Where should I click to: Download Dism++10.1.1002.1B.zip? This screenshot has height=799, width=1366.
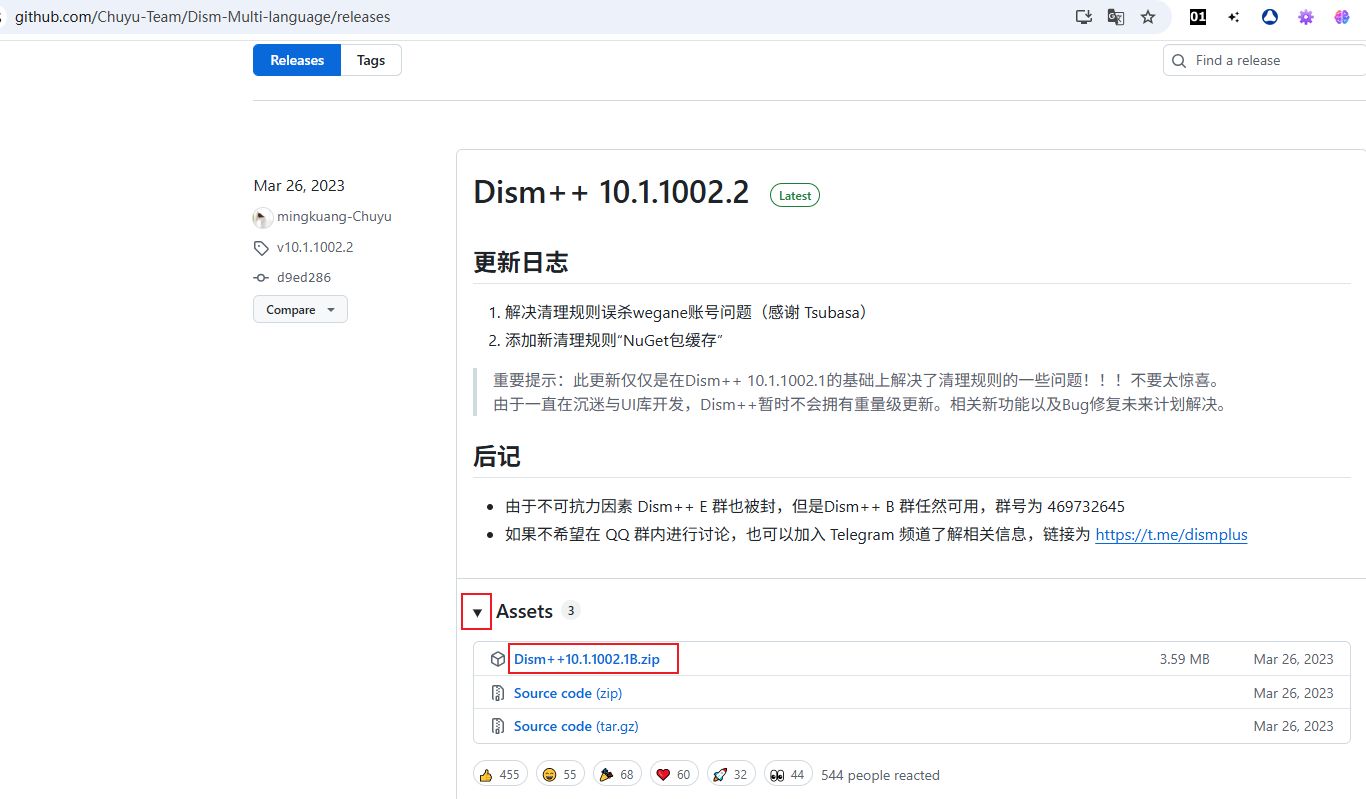coord(586,659)
